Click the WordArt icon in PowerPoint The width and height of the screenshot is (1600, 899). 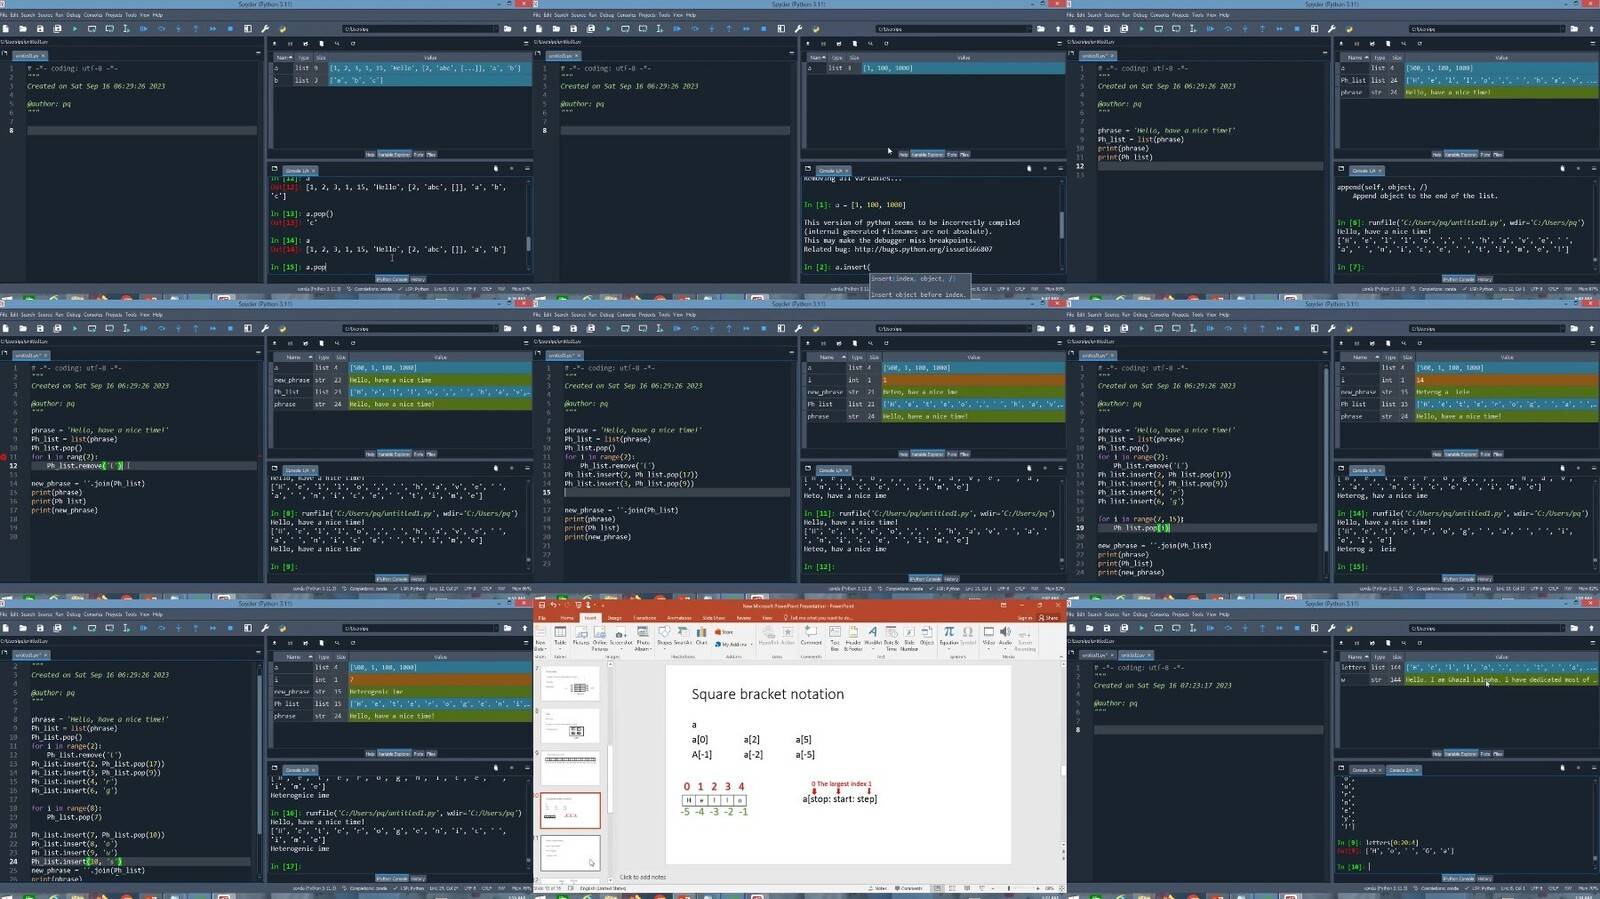click(873, 637)
